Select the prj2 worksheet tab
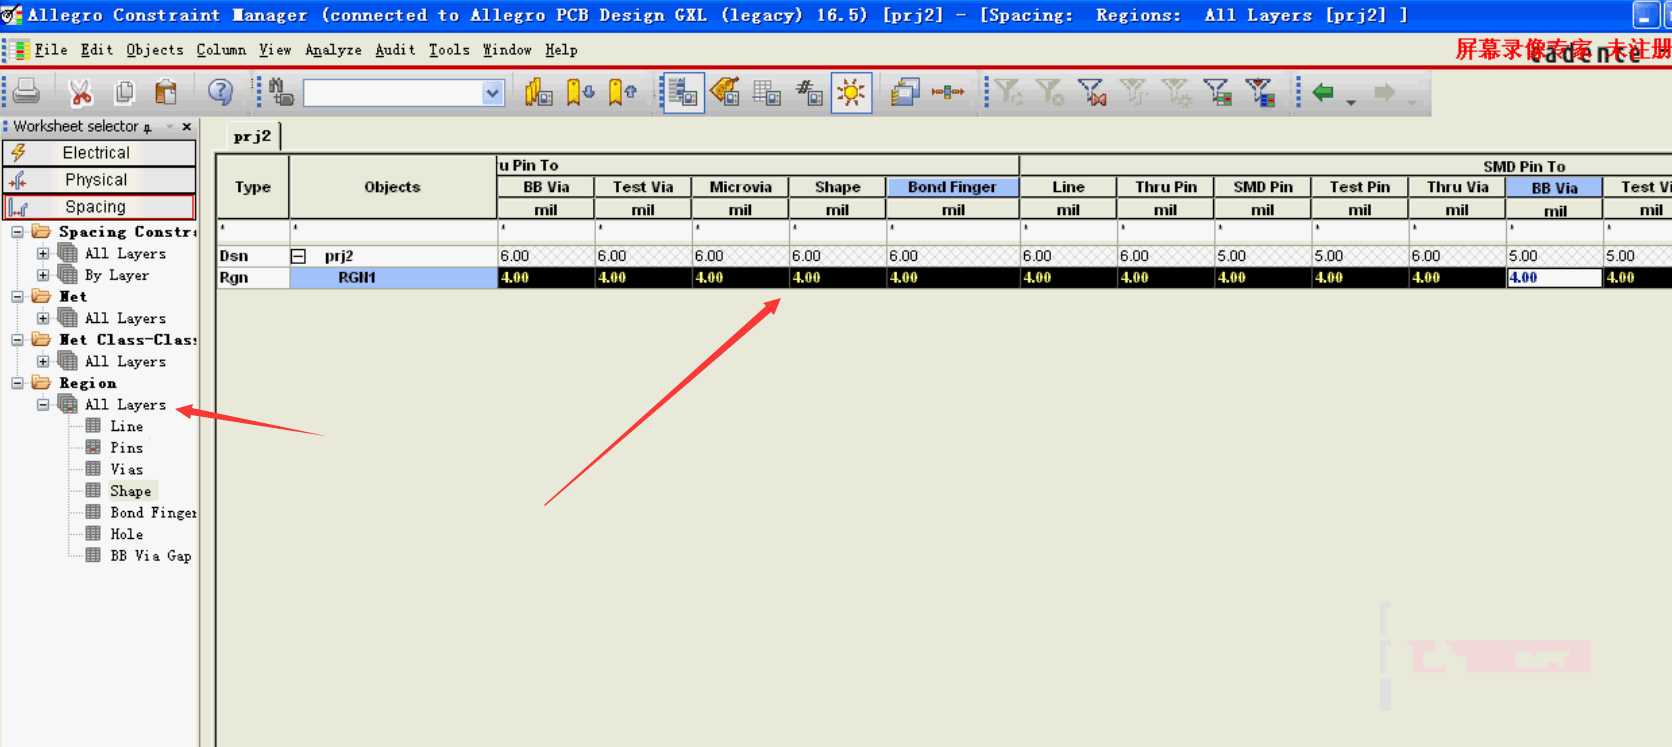This screenshot has width=1672, height=747. tap(252, 136)
